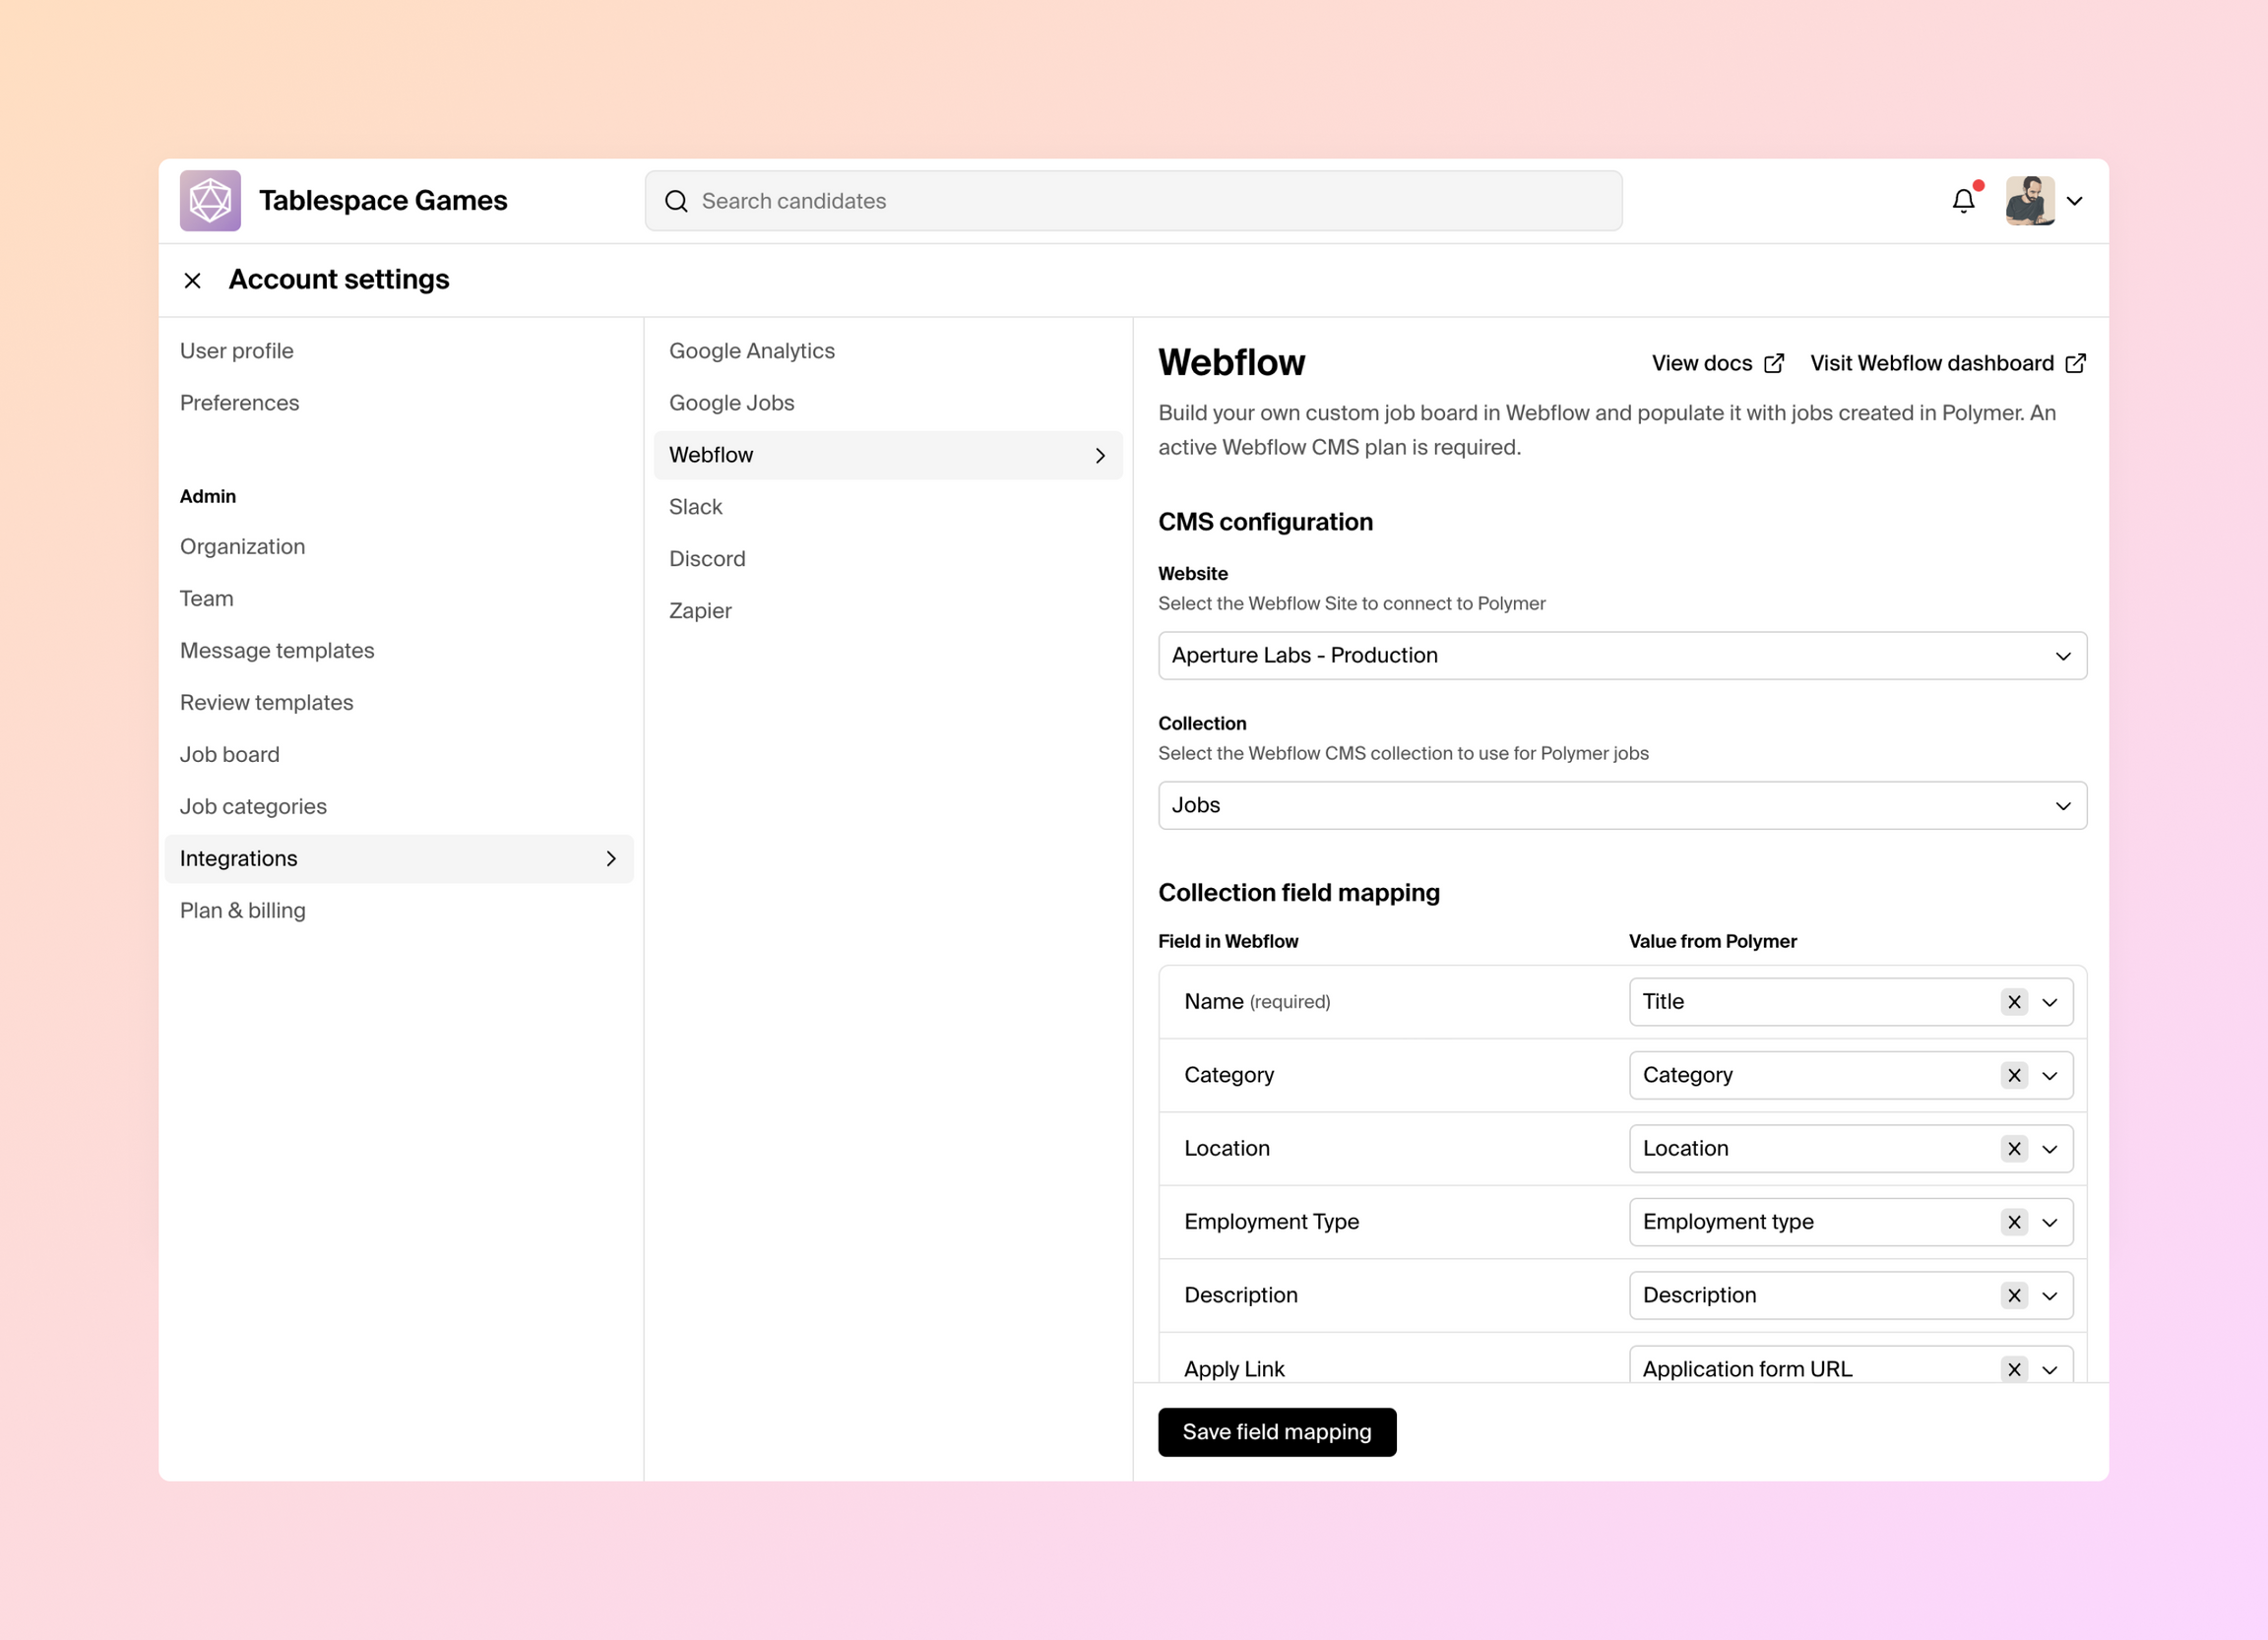Expand the Description value dropdown arrow
Image resolution: width=2268 pixels, height=1640 pixels.
(2050, 1296)
